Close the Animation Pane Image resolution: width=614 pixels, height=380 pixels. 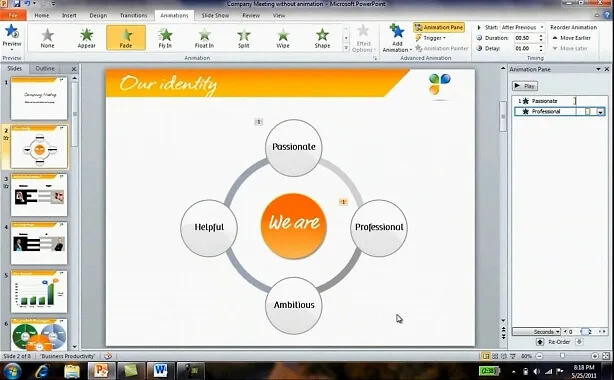607,69
